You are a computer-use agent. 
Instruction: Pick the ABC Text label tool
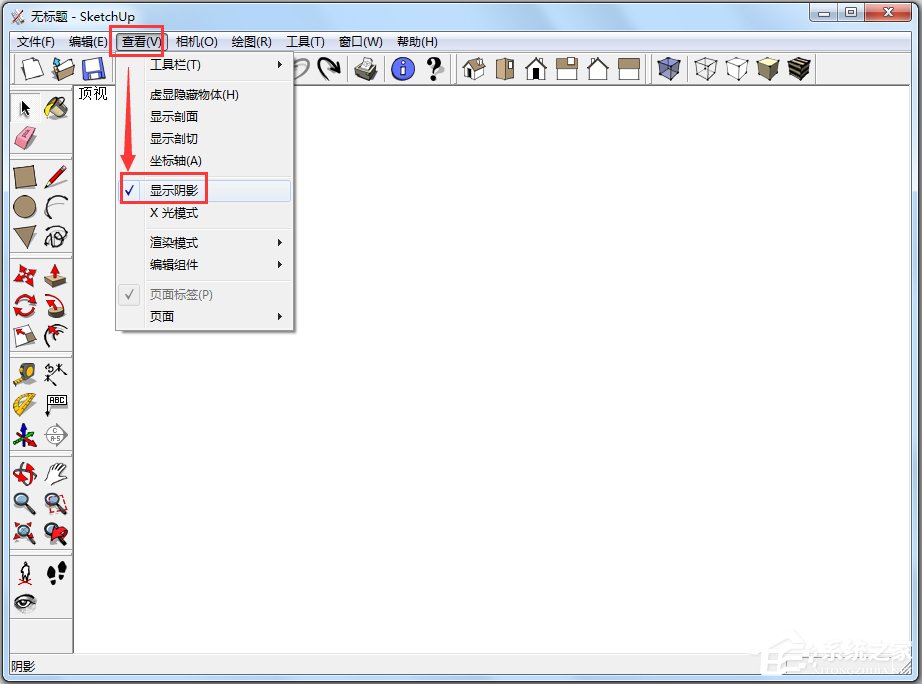[x=56, y=405]
